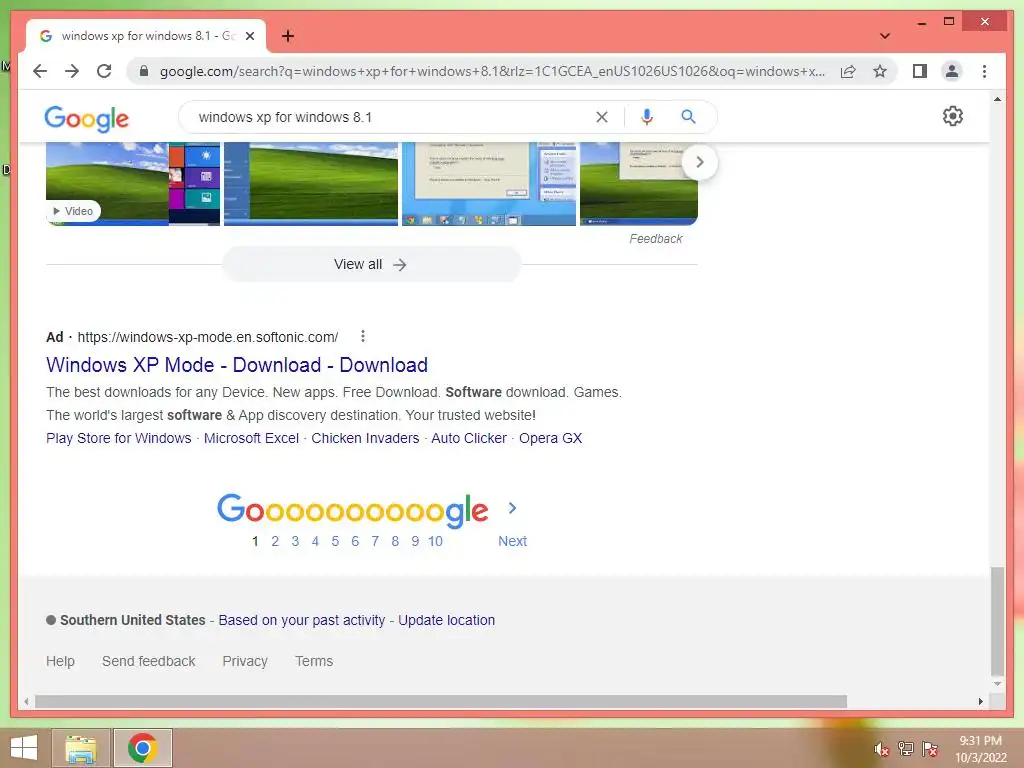Go to results page 6
The image size is (1024, 768).
point(355,541)
